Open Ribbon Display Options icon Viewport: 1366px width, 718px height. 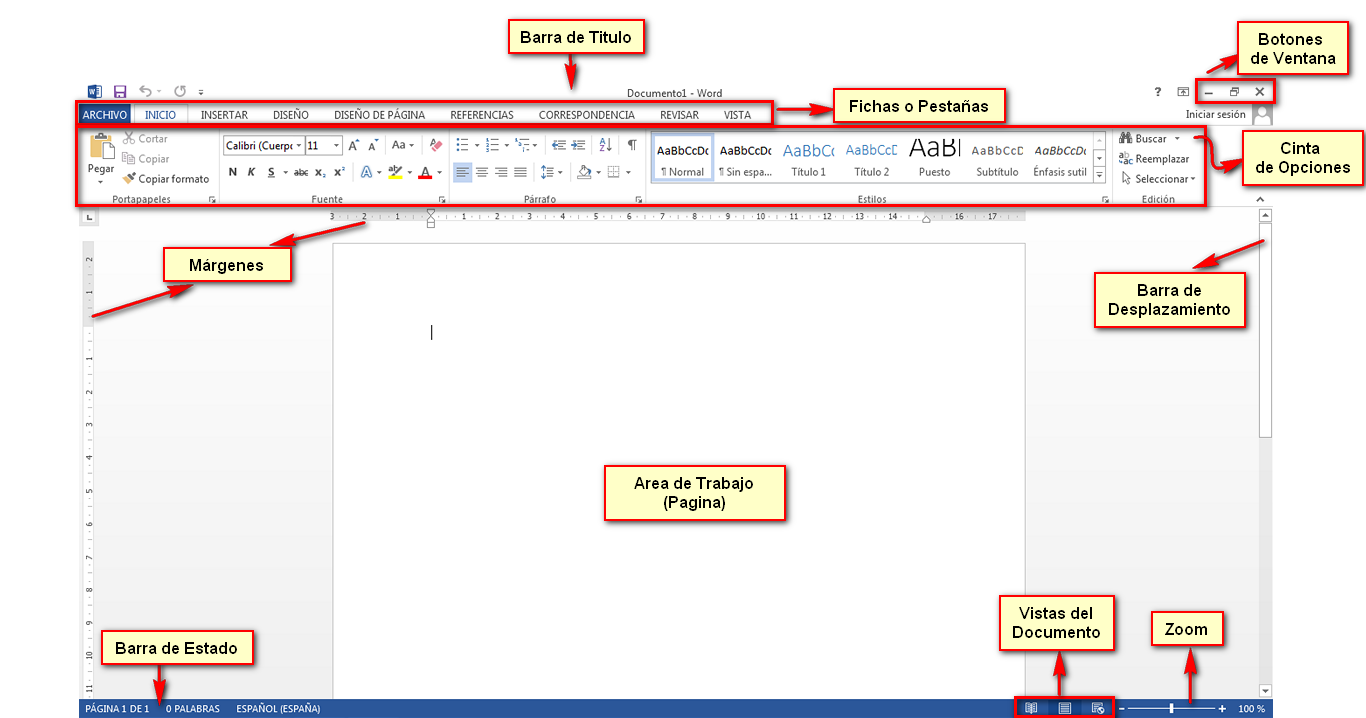pyautogui.click(x=1183, y=91)
